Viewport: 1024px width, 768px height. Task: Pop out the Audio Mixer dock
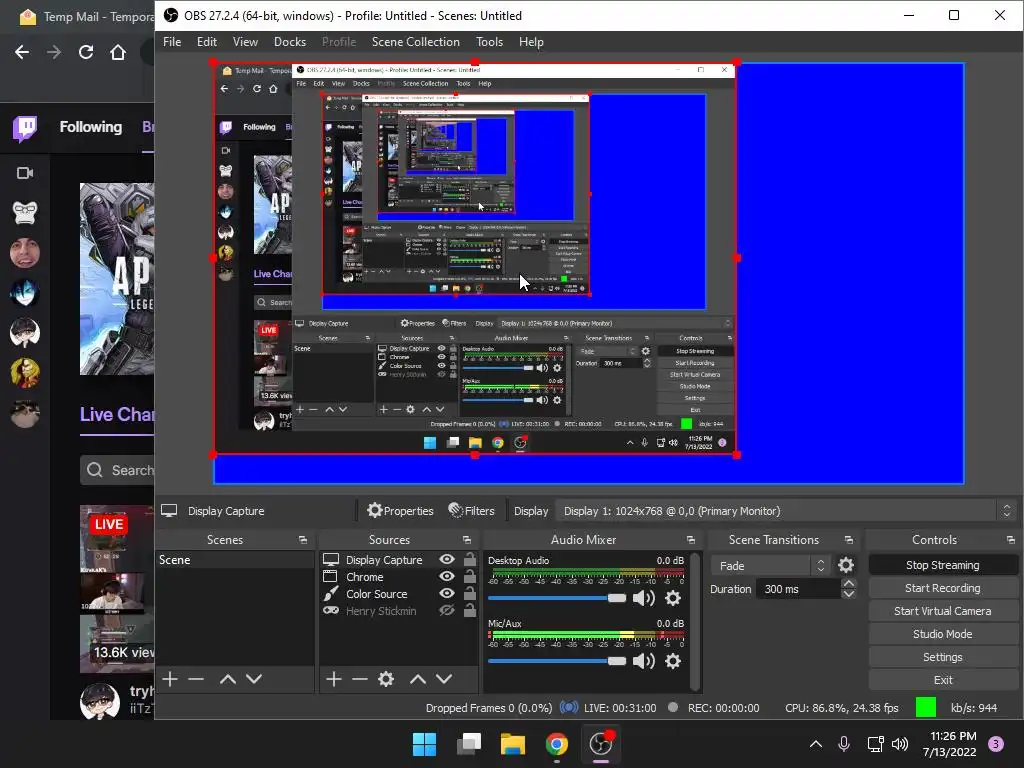pos(691,540)
